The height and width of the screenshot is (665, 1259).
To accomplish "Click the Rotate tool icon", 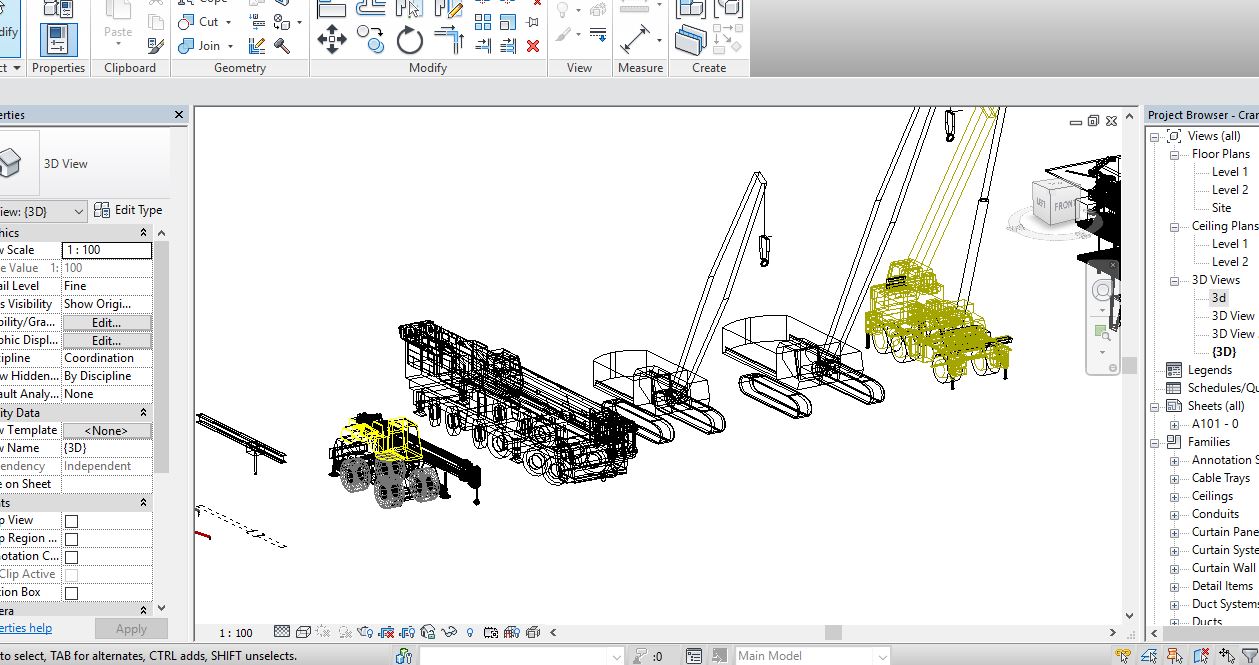I will pos(410,40).
